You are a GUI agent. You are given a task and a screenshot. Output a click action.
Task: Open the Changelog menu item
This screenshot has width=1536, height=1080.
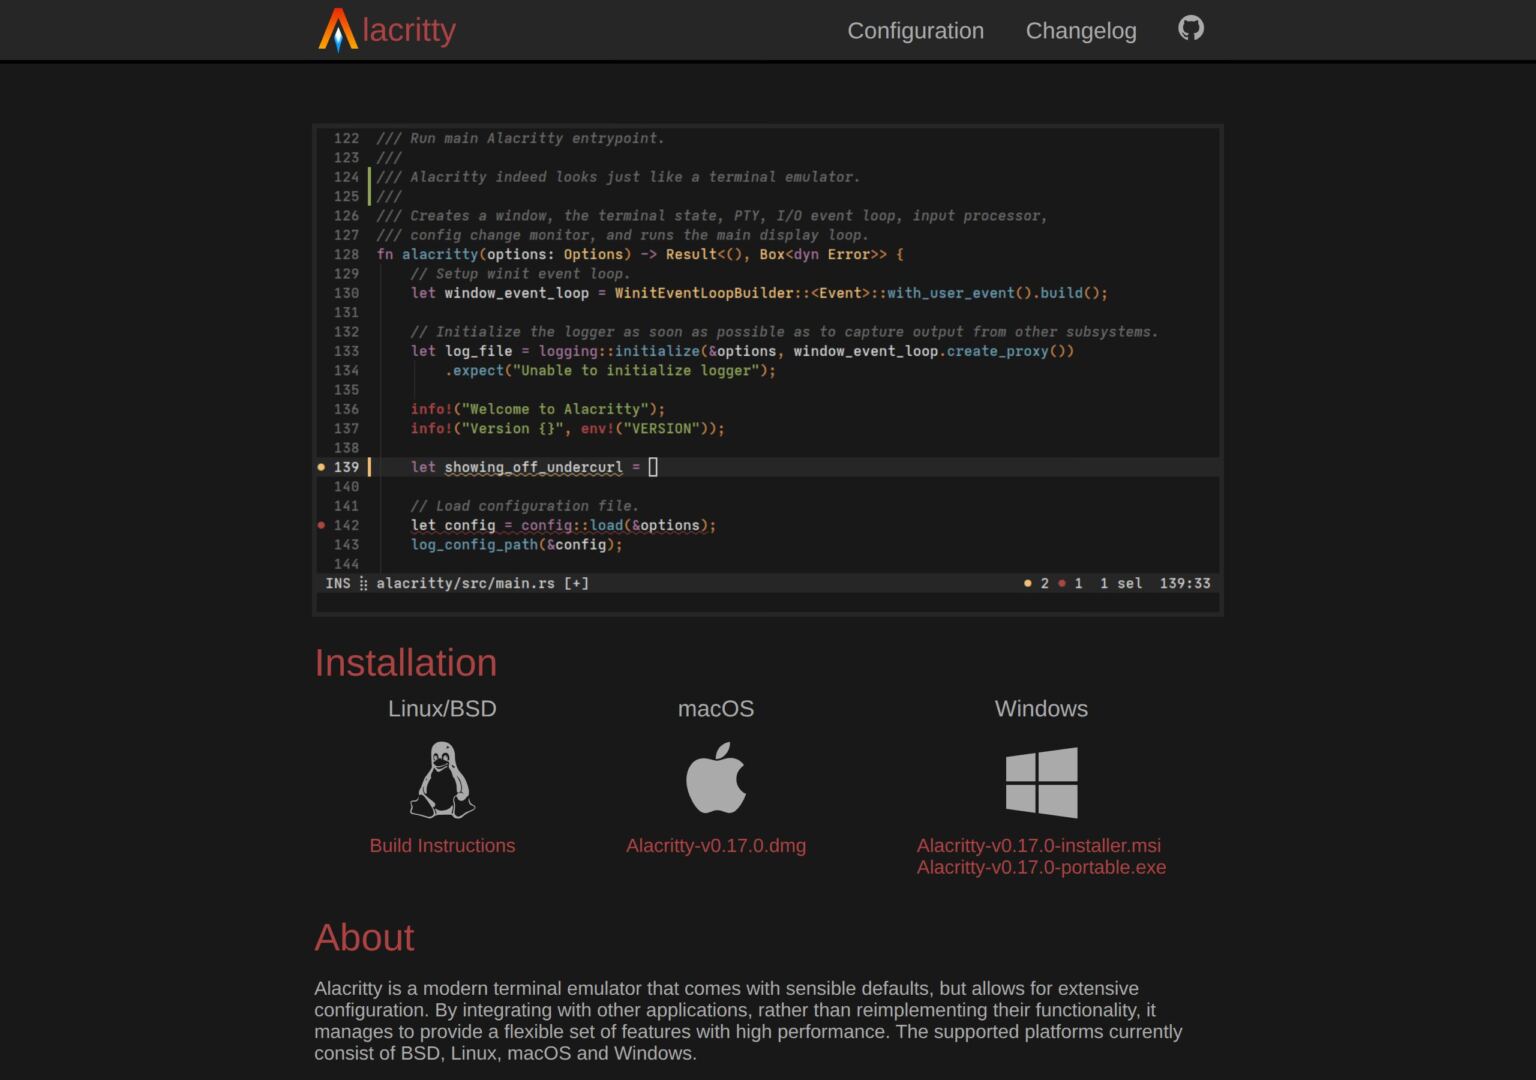point(1081,31)
